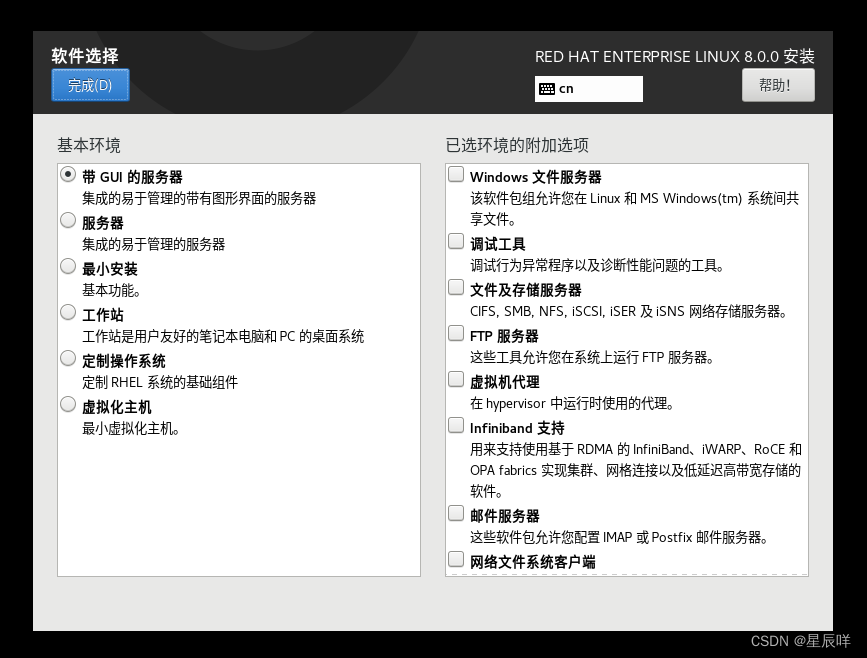The image size is (867, 658).
Task: Click description 集成的易于管理的带有图形界面的服务器
Action: (199, 199)
